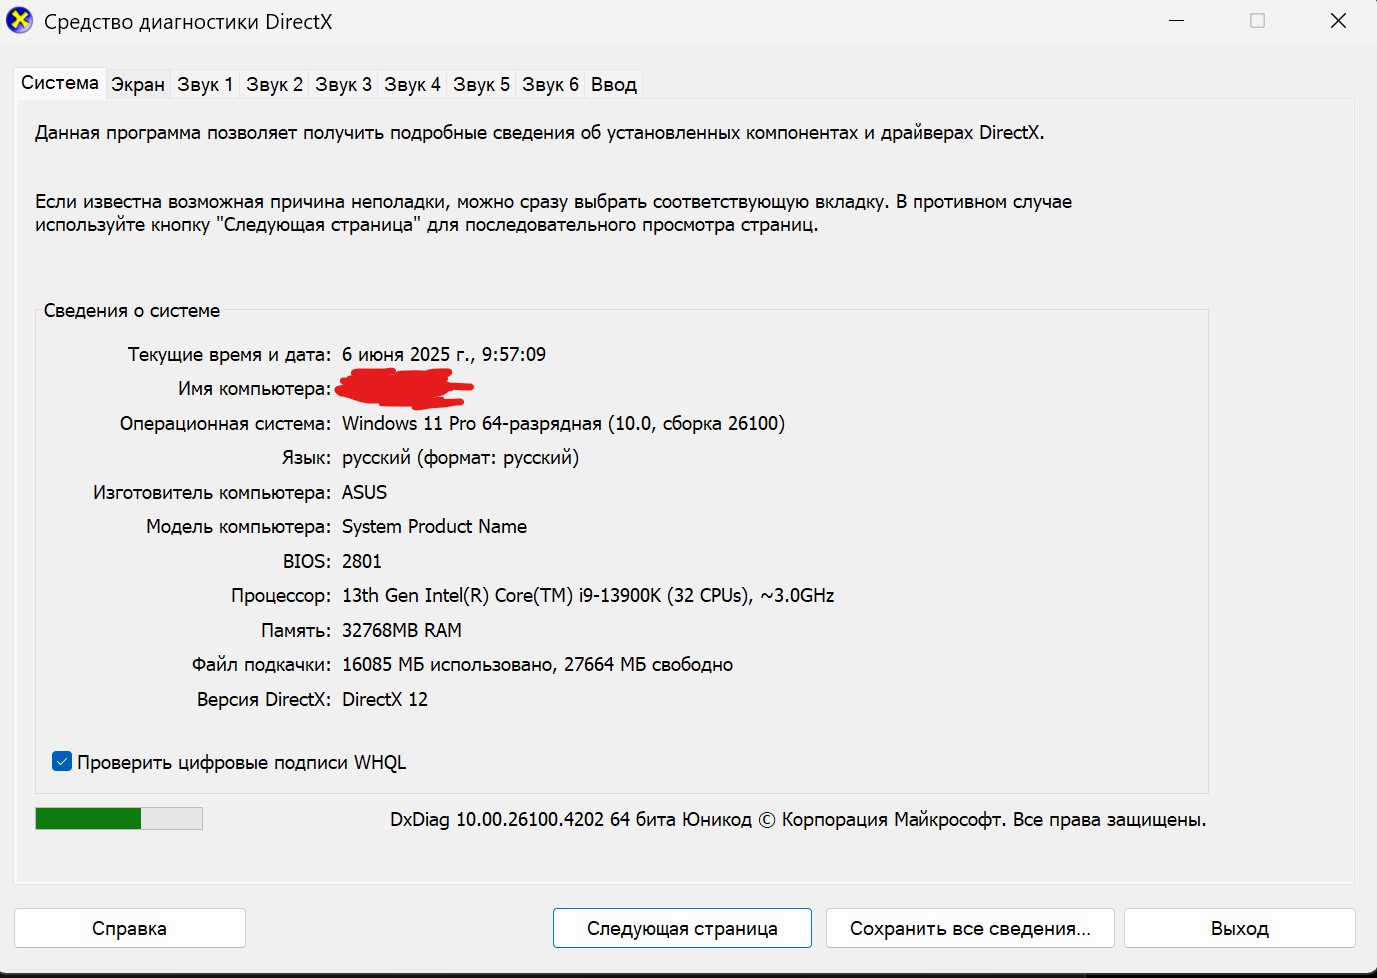Click the Текущие время и дата label
This screenshot has width=1377, height=978.
229,355
